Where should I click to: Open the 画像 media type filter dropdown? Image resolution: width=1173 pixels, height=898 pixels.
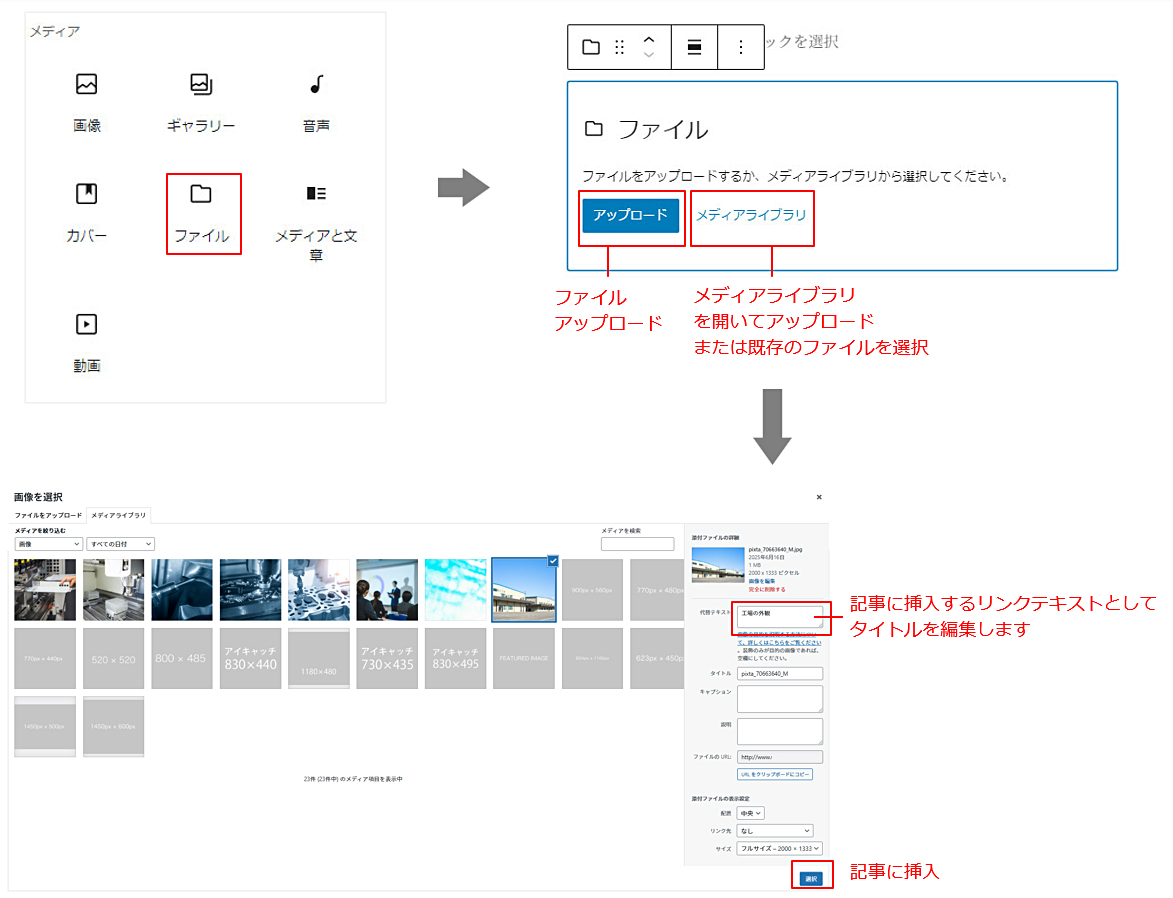pyautogui.click(x=48, y=544)
